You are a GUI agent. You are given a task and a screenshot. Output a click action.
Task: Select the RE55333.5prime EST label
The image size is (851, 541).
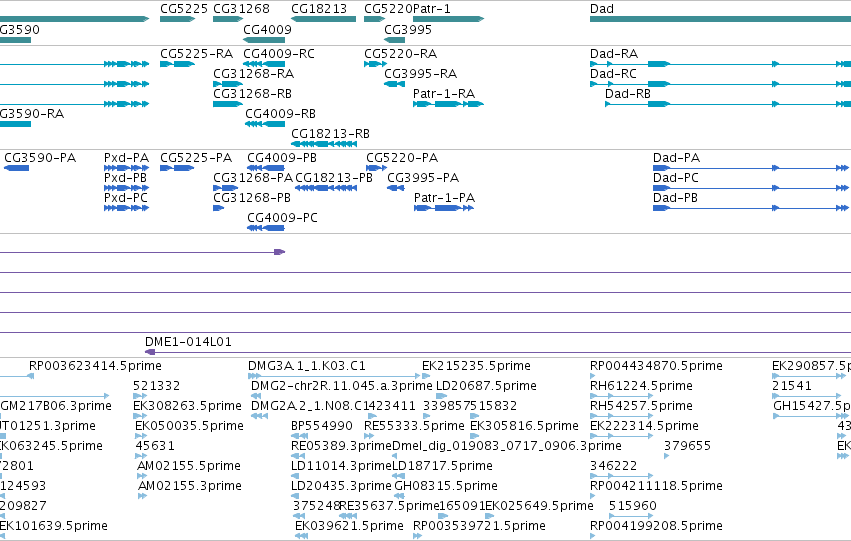click(414, 426)
